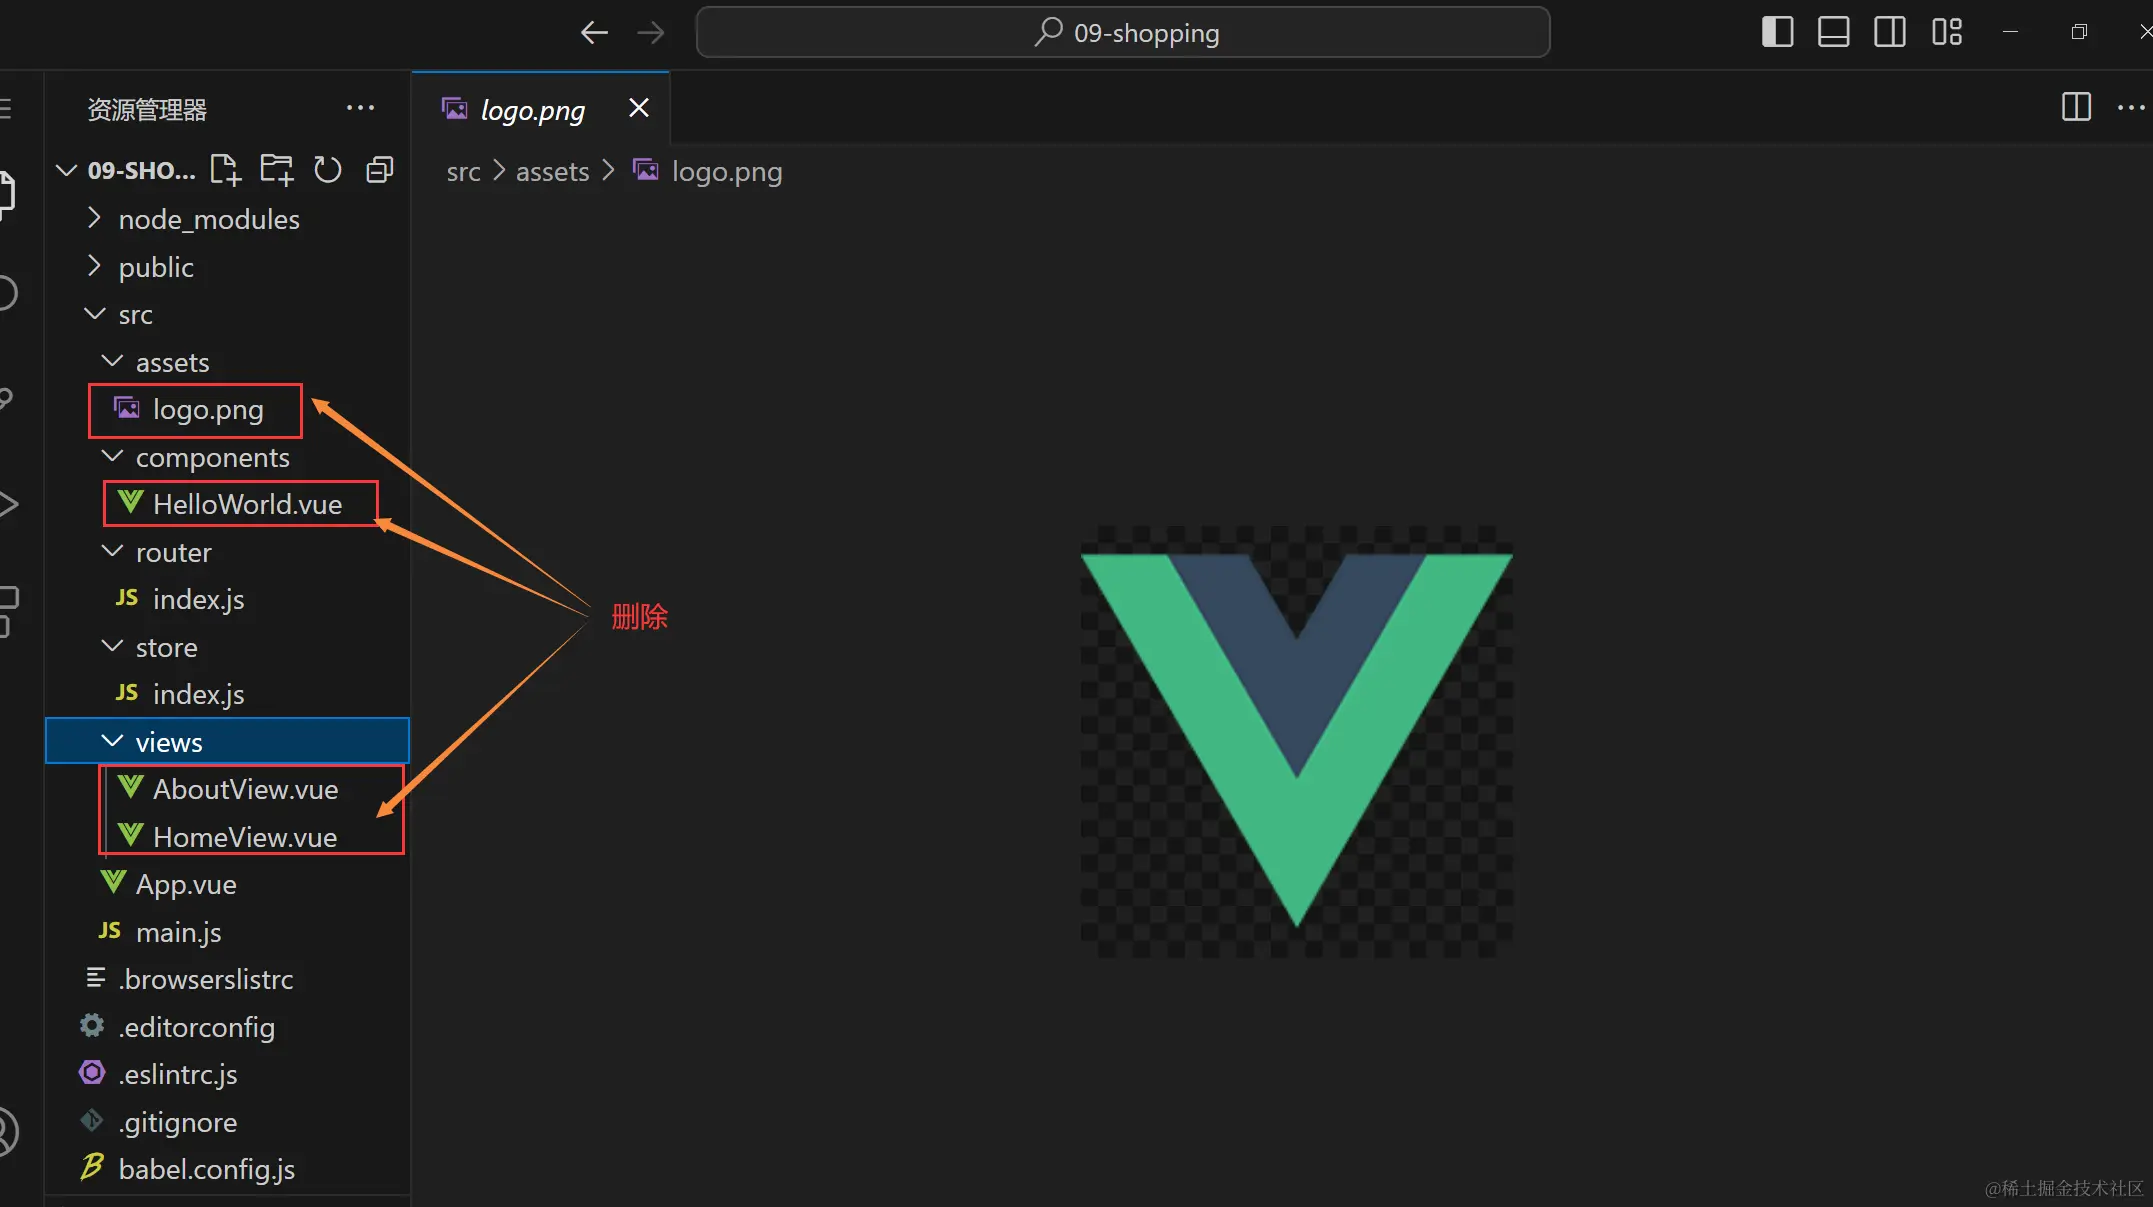Click the 09-shopping command search box
This screenshot has height=1207, width=2153.
pyautogui.click(x=1122, y=33)
